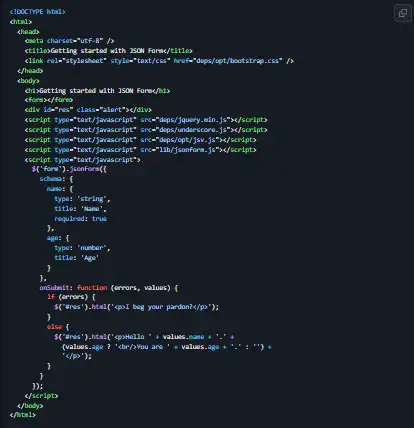Click the meta charset="utf-8" line
This screenshot has width=414, height=428.
pyautogui.click(x=69, y=41)
